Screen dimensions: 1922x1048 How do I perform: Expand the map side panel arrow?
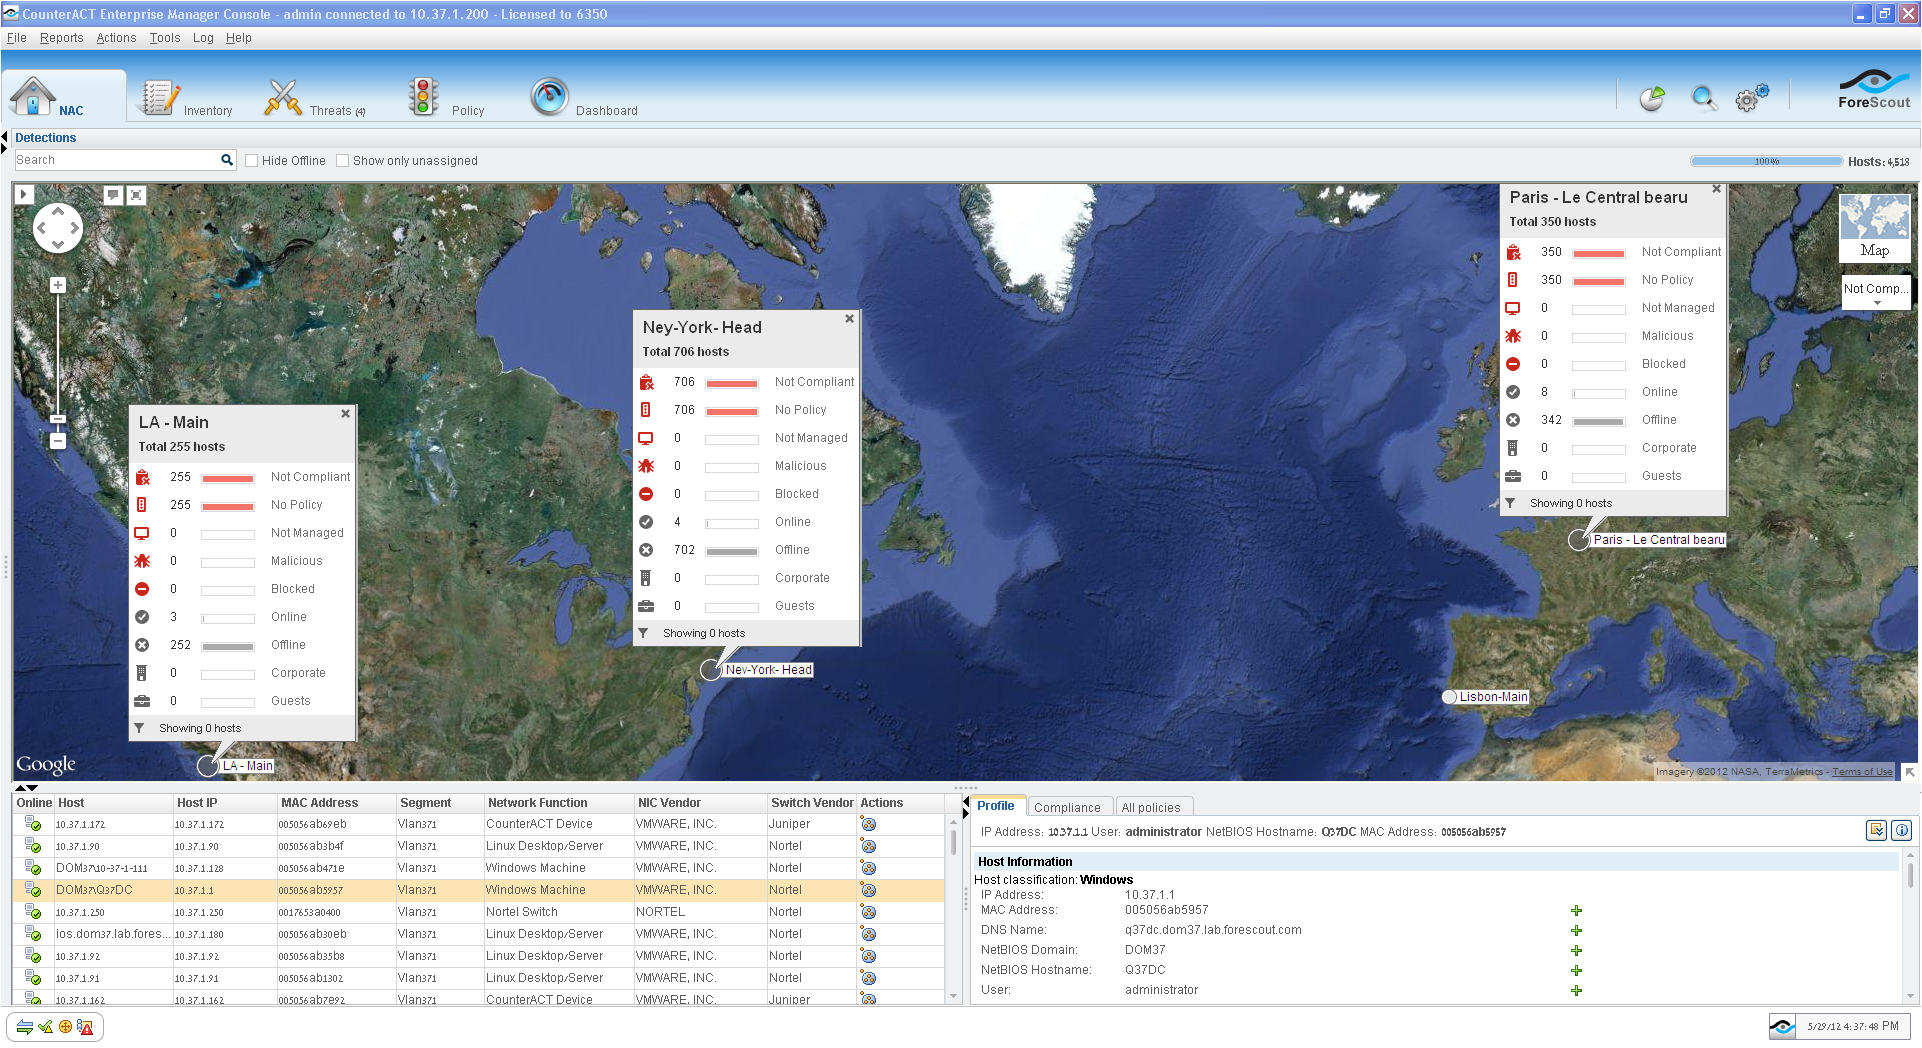(25, 194)
